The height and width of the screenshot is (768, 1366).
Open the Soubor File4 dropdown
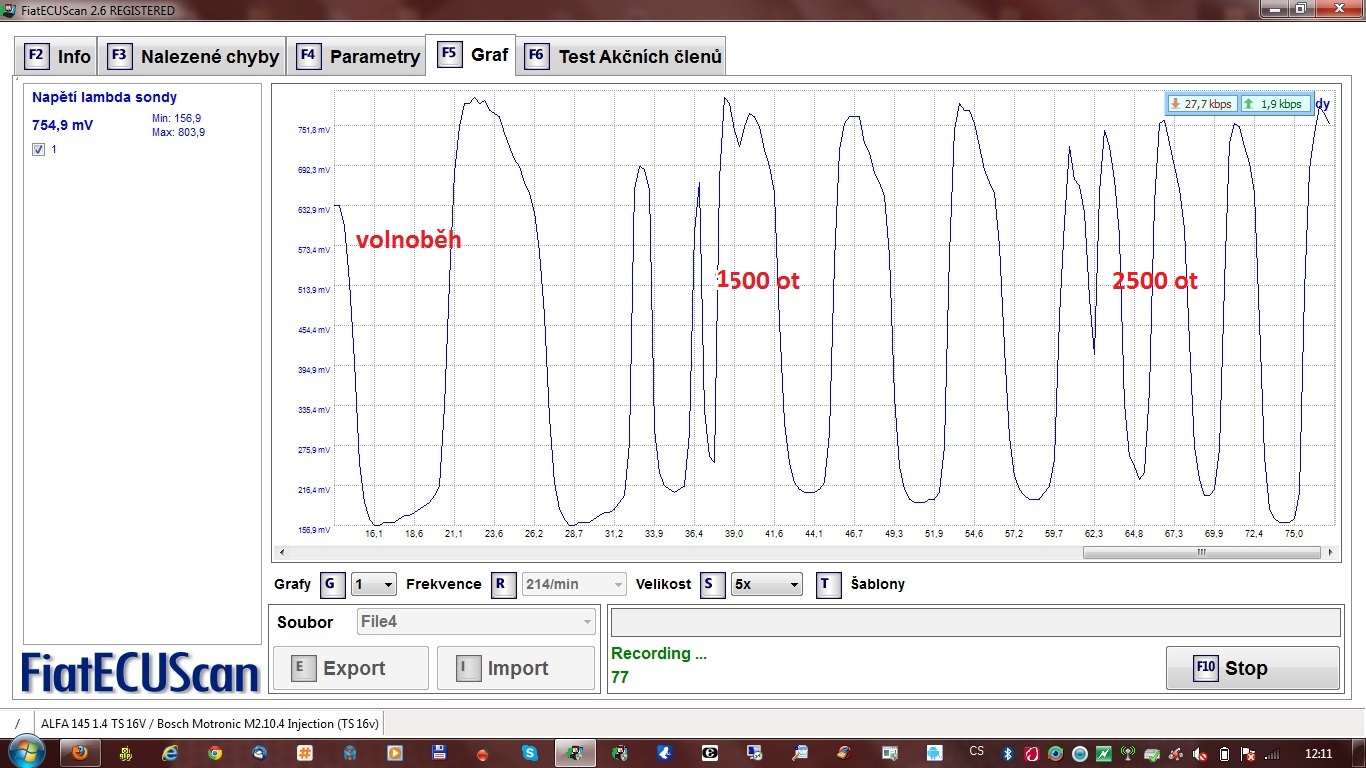point(477,622)
